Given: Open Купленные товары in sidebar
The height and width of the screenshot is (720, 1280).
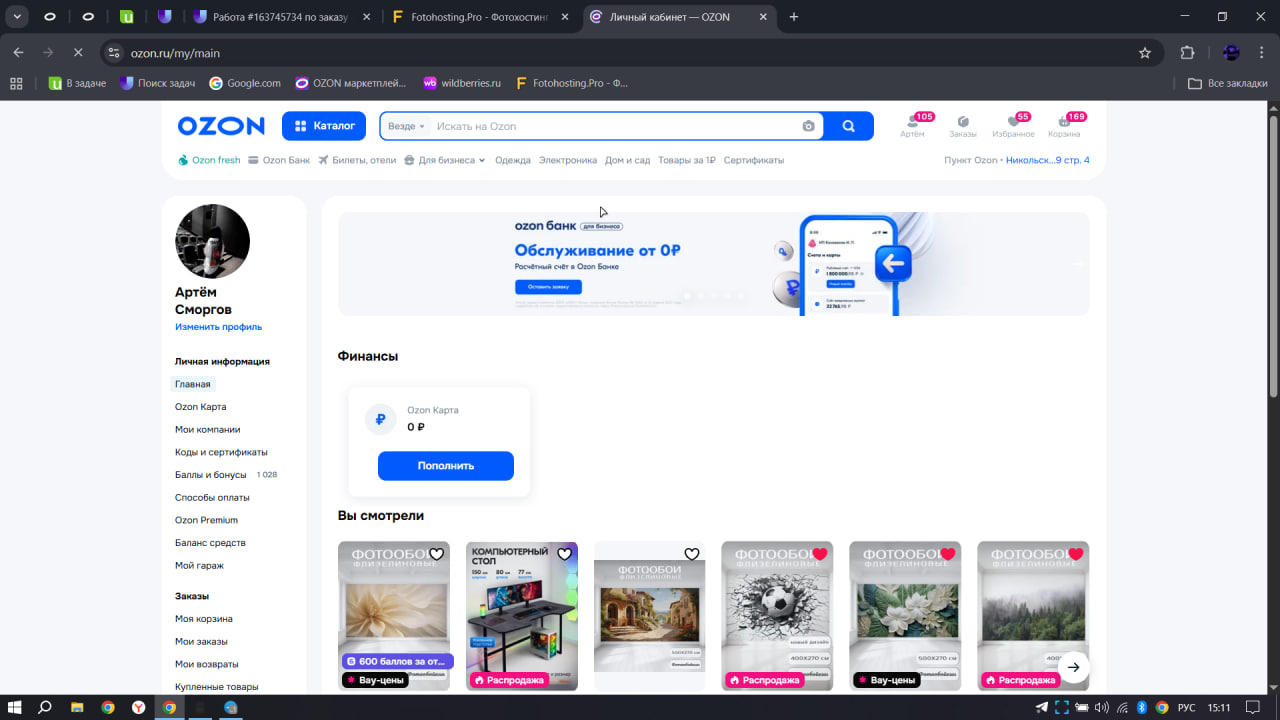Looking at the screenshot, I should [x=217, y=687].
